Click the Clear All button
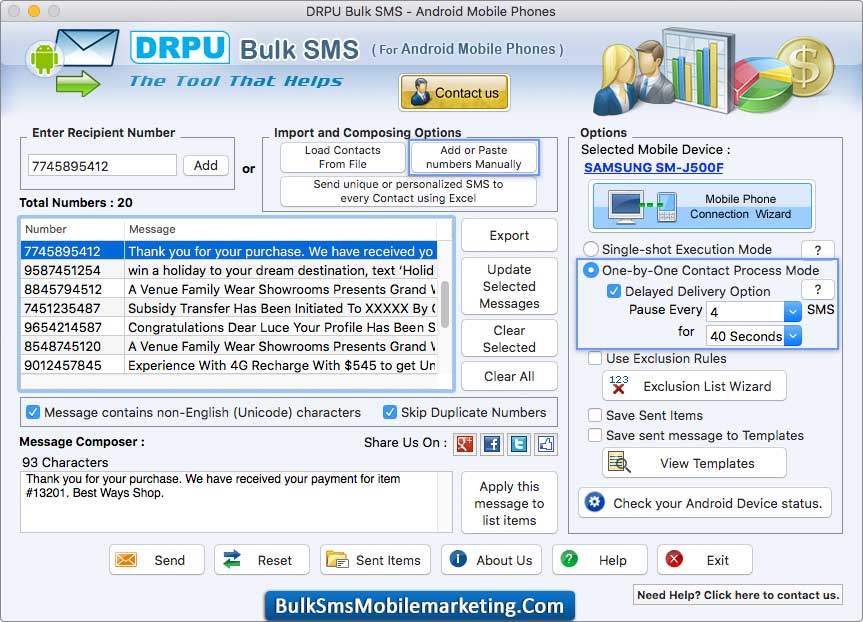Image resolution: width=863 pixels, height=622 pixels. coord(509,377)
